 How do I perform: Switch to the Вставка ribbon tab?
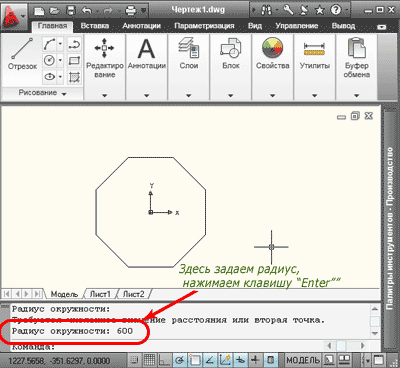coord(95,26)
